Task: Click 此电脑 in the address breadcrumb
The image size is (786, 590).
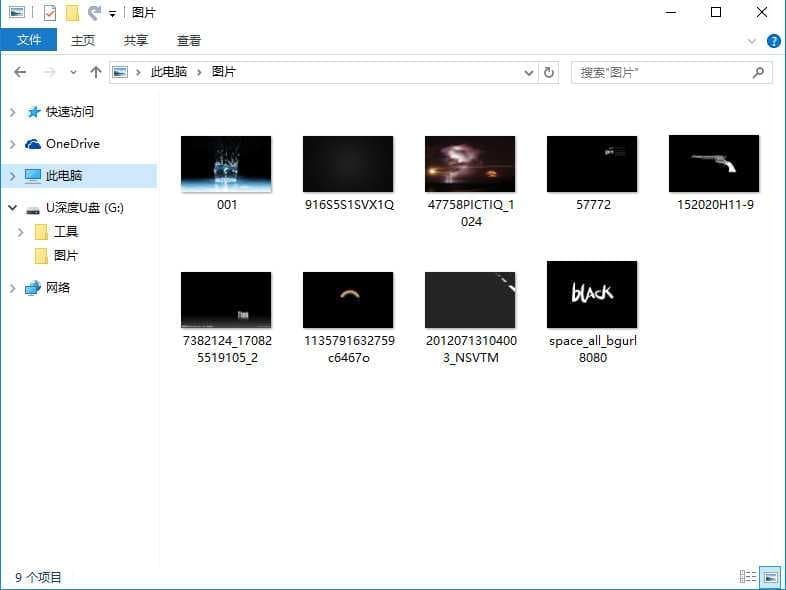Action: tap(168, 72)
